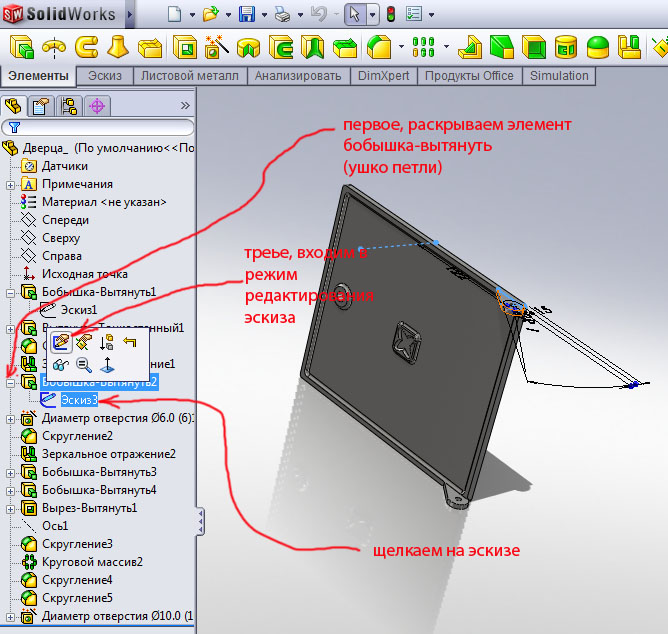
Task: Expand the panel using the double chevron
Action: pos(184,105)
